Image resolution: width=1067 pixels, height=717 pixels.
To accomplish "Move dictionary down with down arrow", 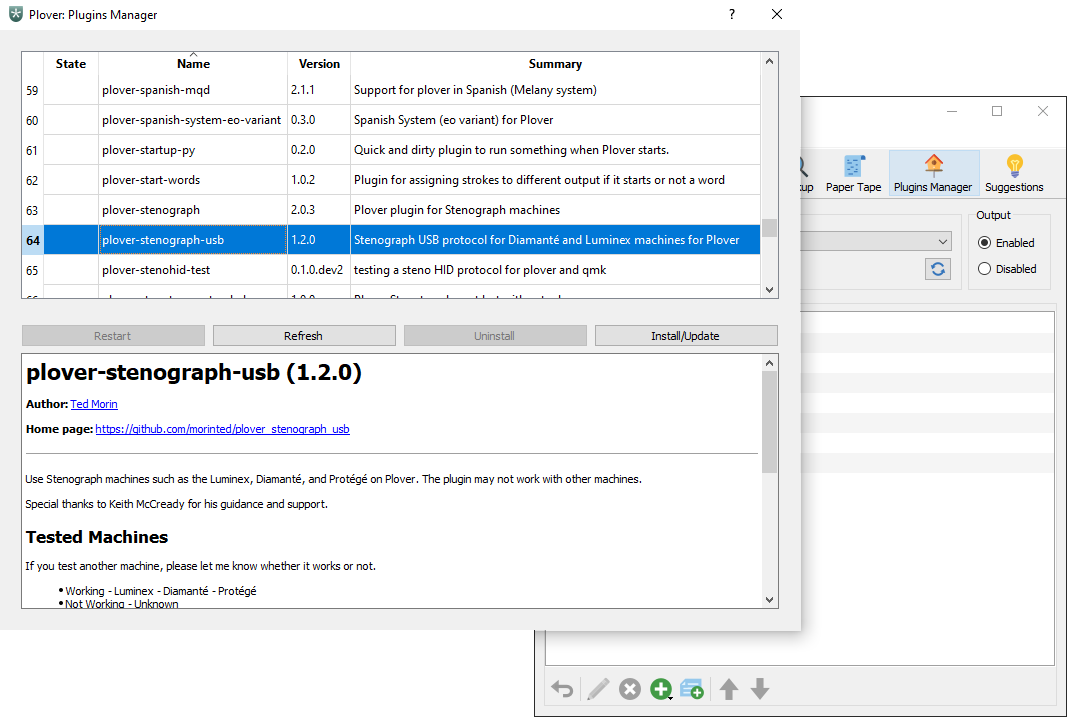I will 760,689.
